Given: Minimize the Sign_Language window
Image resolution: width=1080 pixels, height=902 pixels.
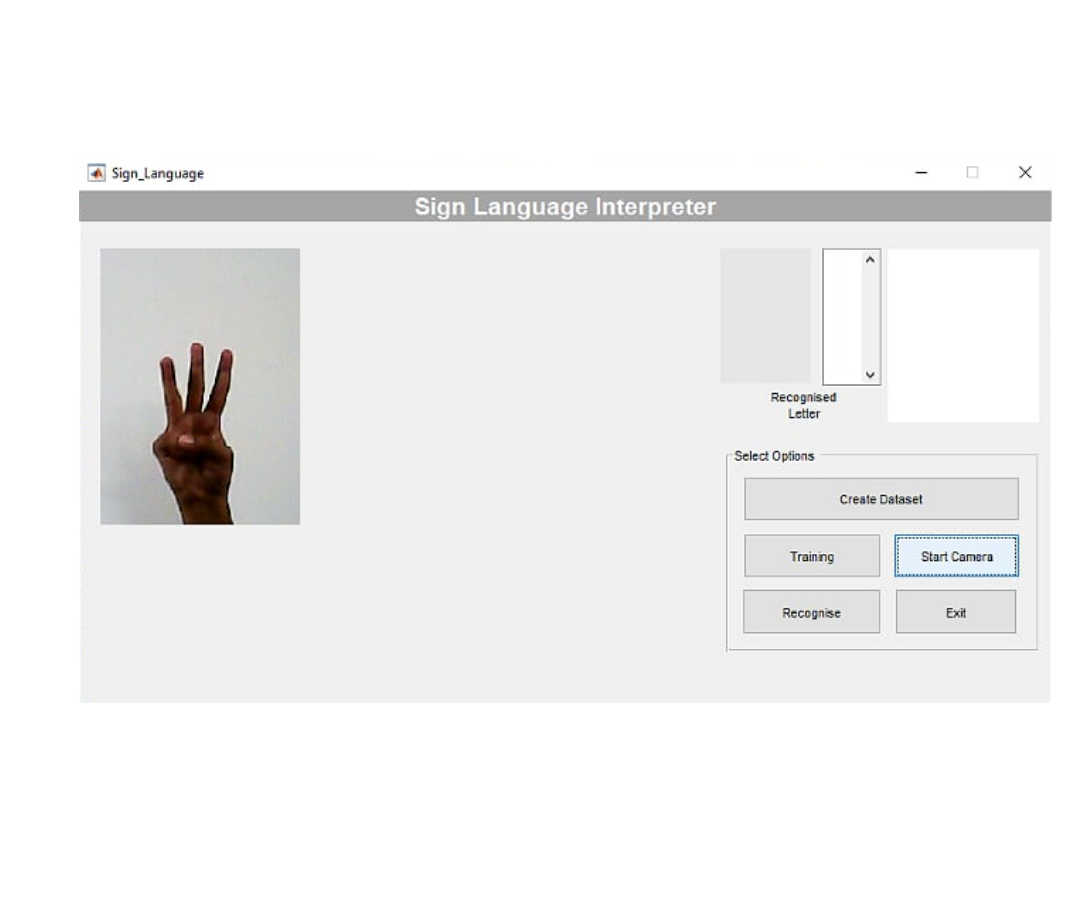Looking at the screenshot, I should 921,173.
